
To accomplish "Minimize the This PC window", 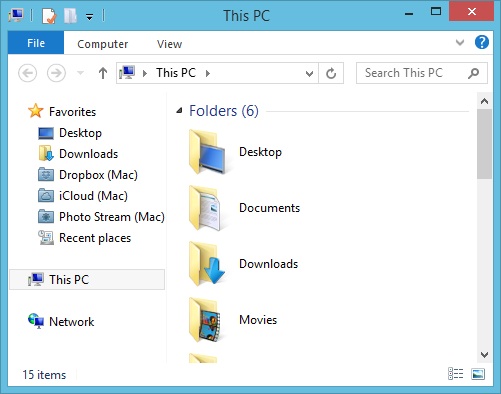I will tap(409, 13).
